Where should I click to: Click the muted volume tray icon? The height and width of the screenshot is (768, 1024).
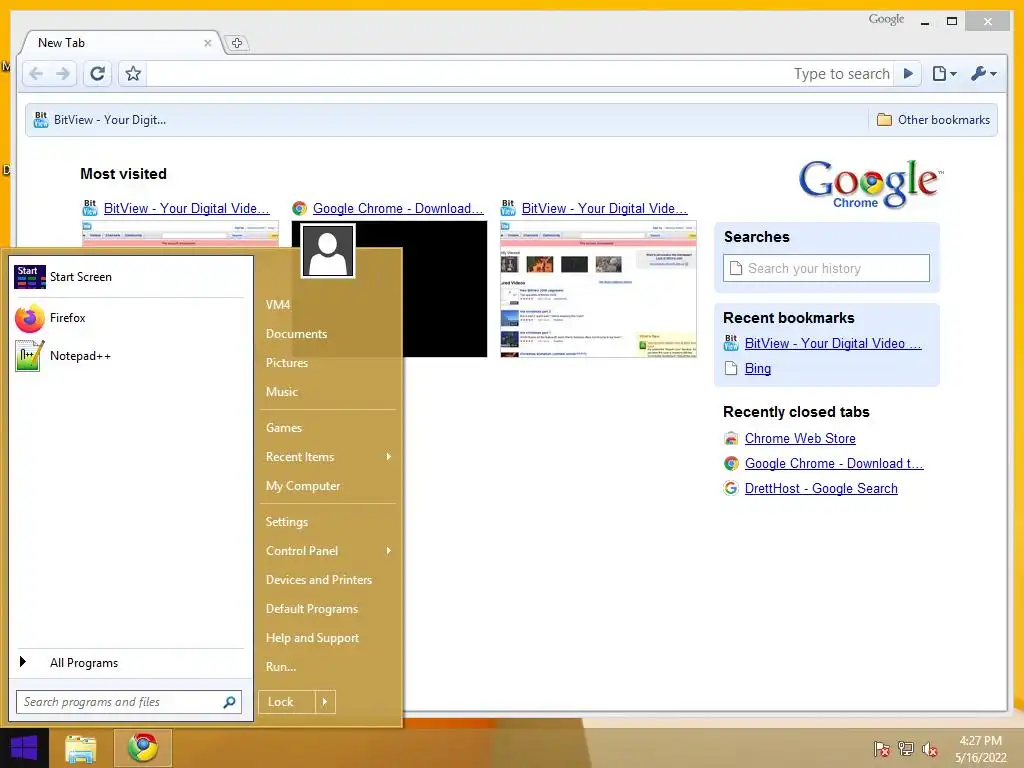point(930,749)
